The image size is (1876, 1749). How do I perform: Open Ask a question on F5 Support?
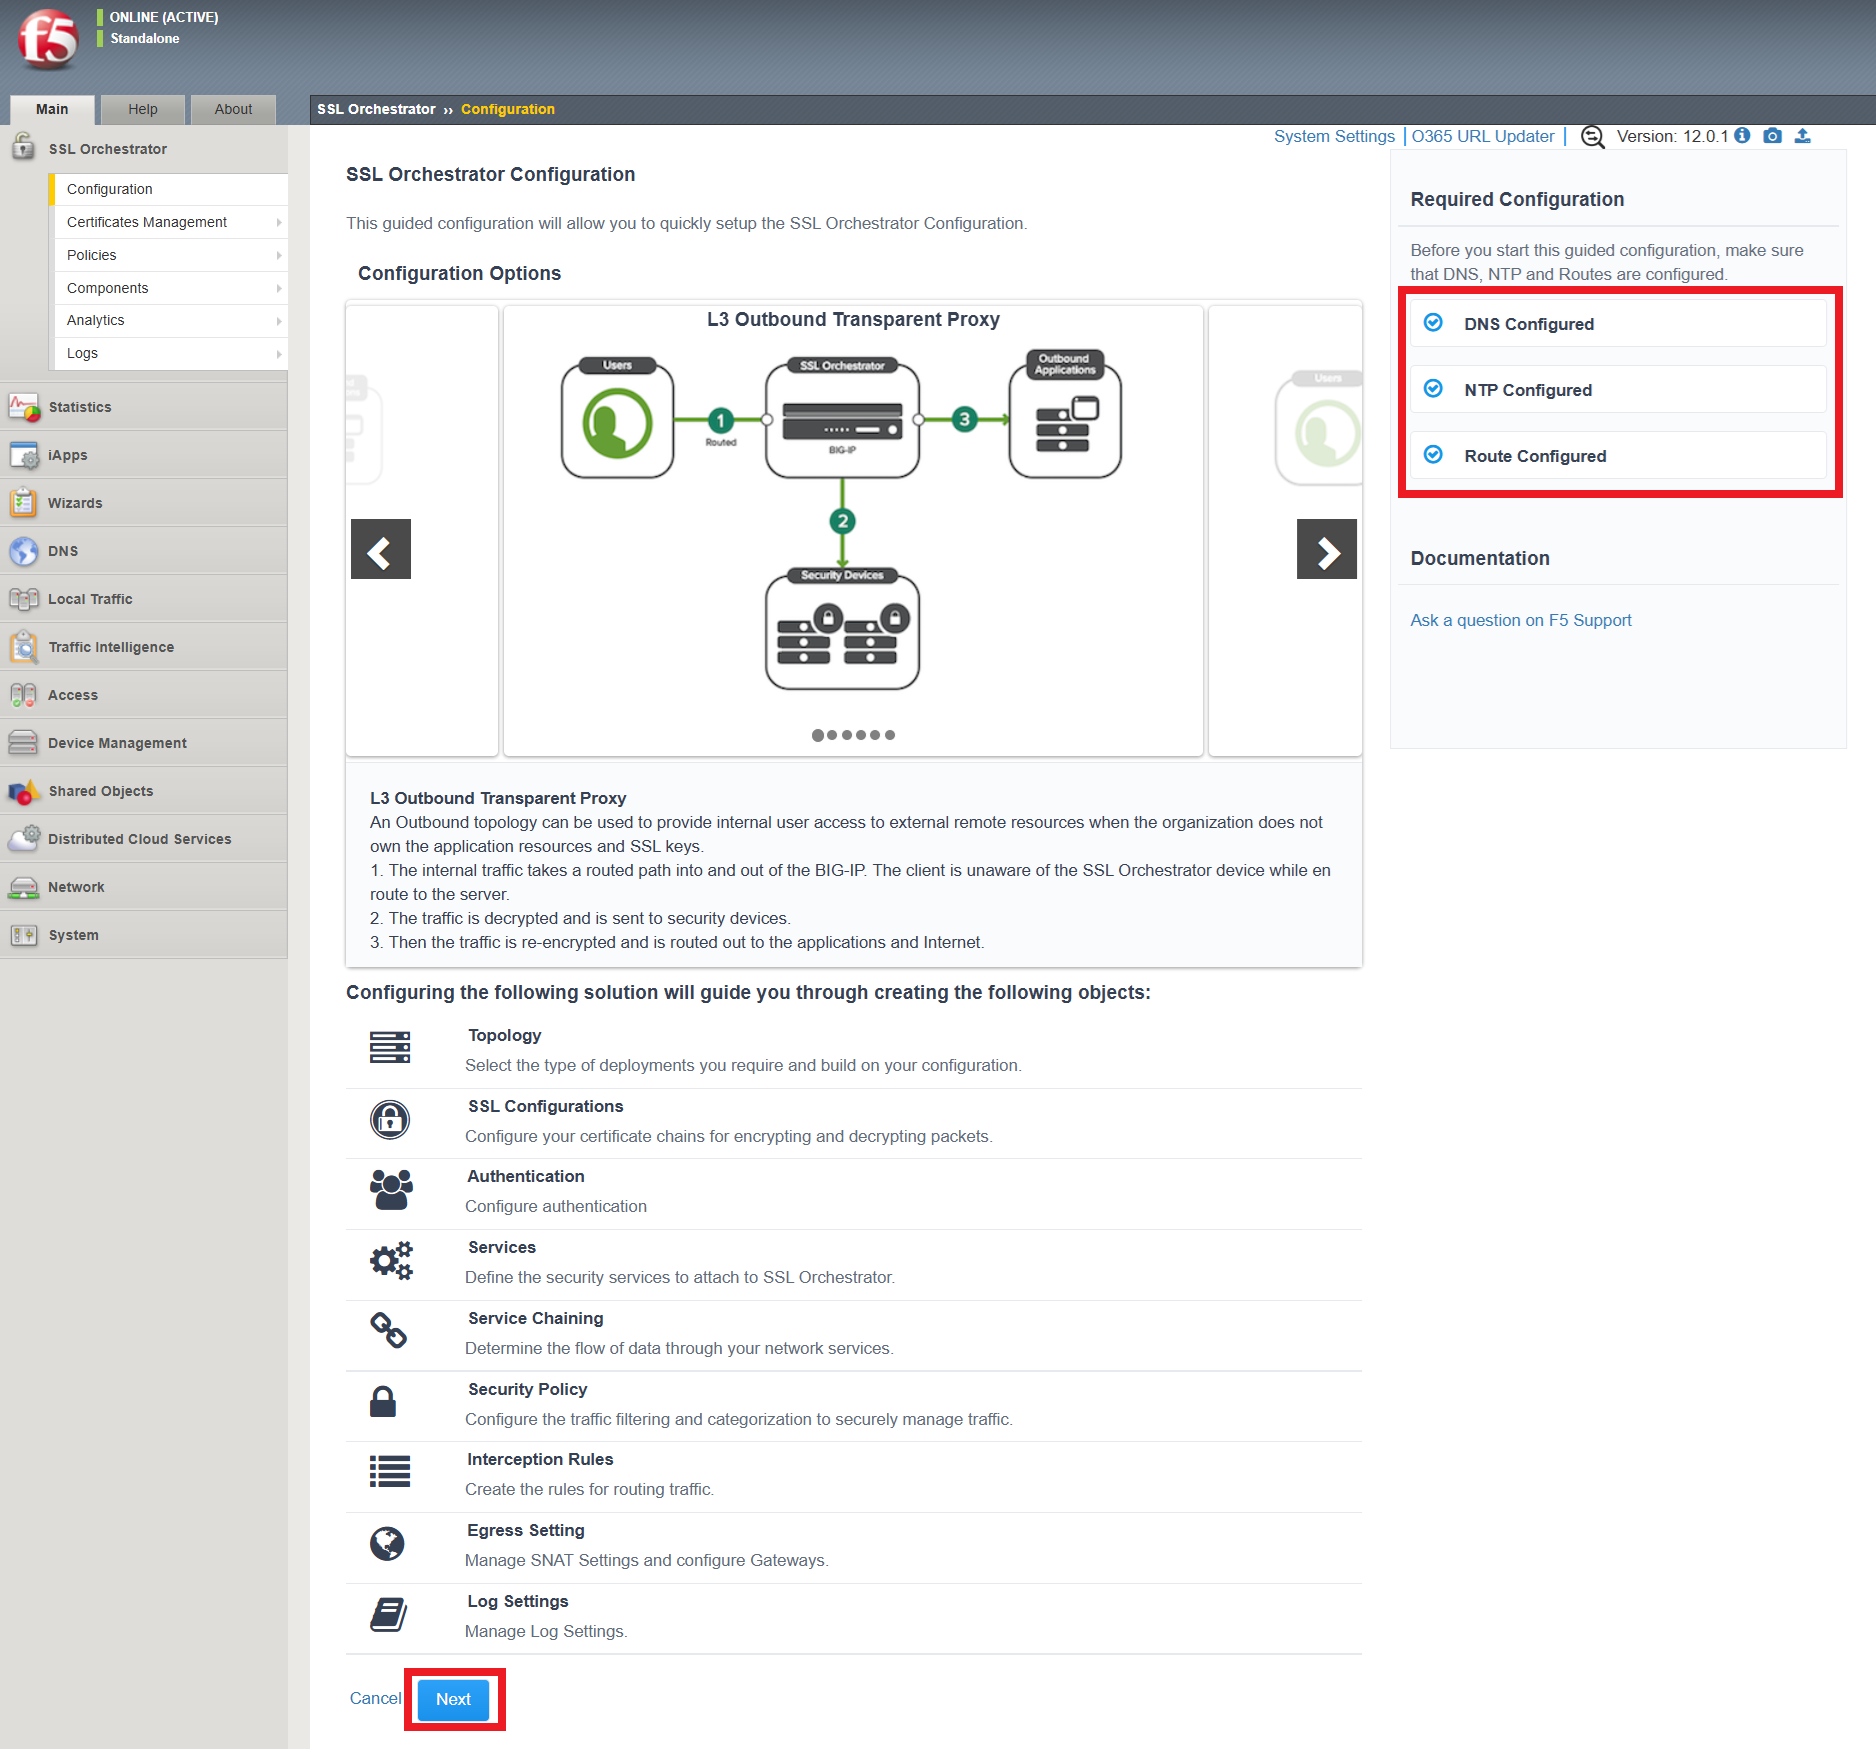(1521, 620)
